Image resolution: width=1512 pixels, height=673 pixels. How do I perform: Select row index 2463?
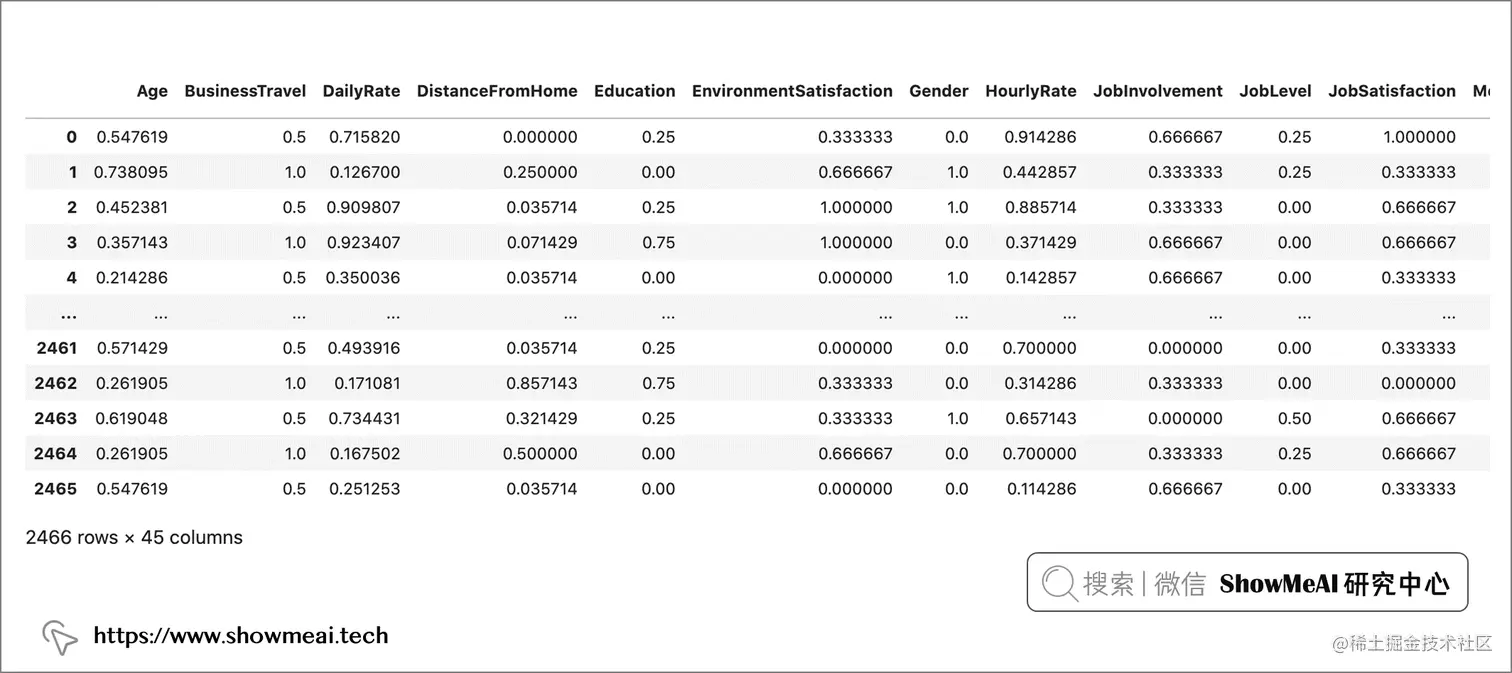tap(55, 418)
